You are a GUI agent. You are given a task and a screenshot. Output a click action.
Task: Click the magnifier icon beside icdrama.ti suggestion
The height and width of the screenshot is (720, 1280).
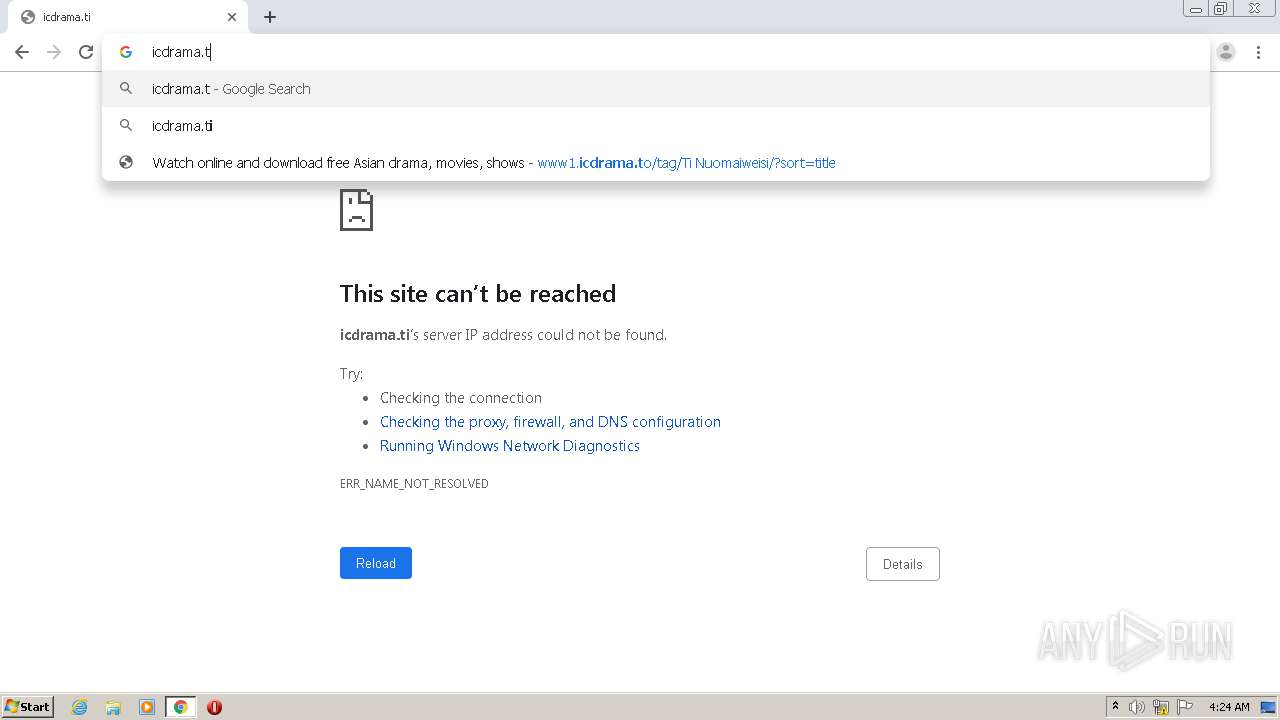(x=126, y=126)
